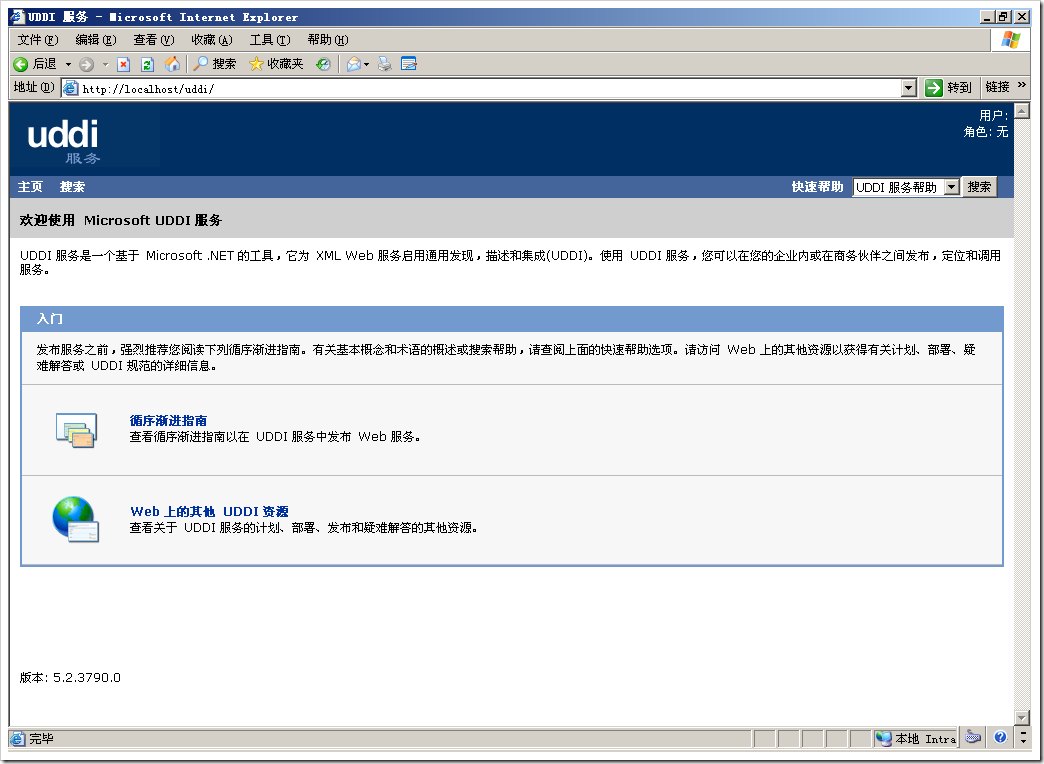The height and width of the screenshot is (764, 1044).
Task: Click the scrollbar down arrow
Action: (x=1022, y=717)
